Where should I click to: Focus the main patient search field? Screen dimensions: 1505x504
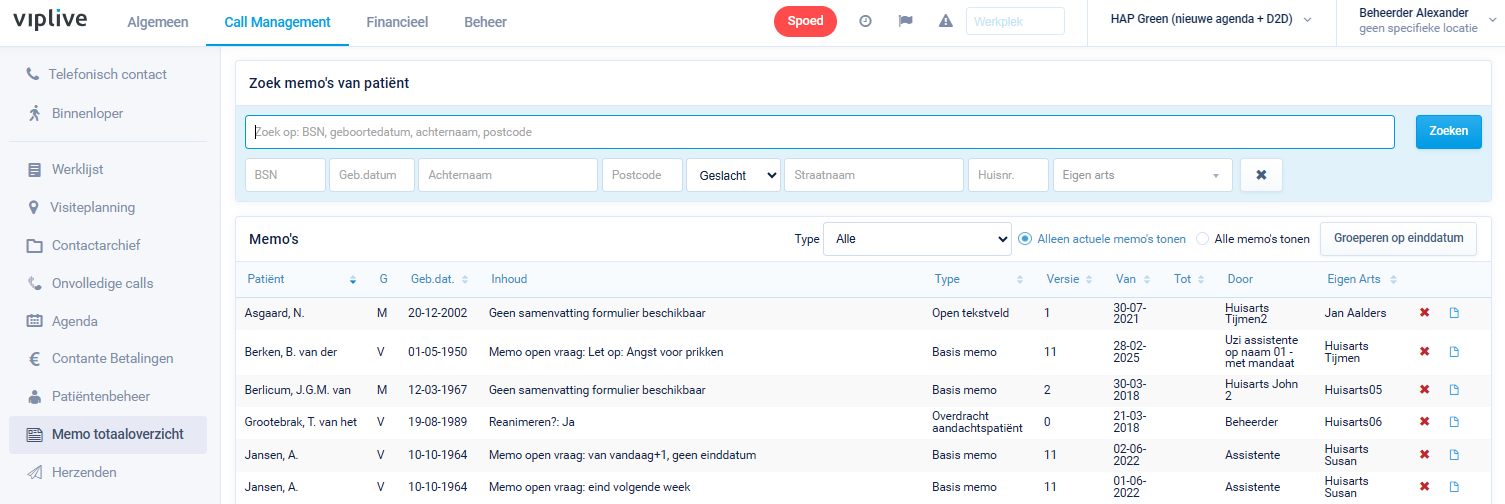coord(819,132)
